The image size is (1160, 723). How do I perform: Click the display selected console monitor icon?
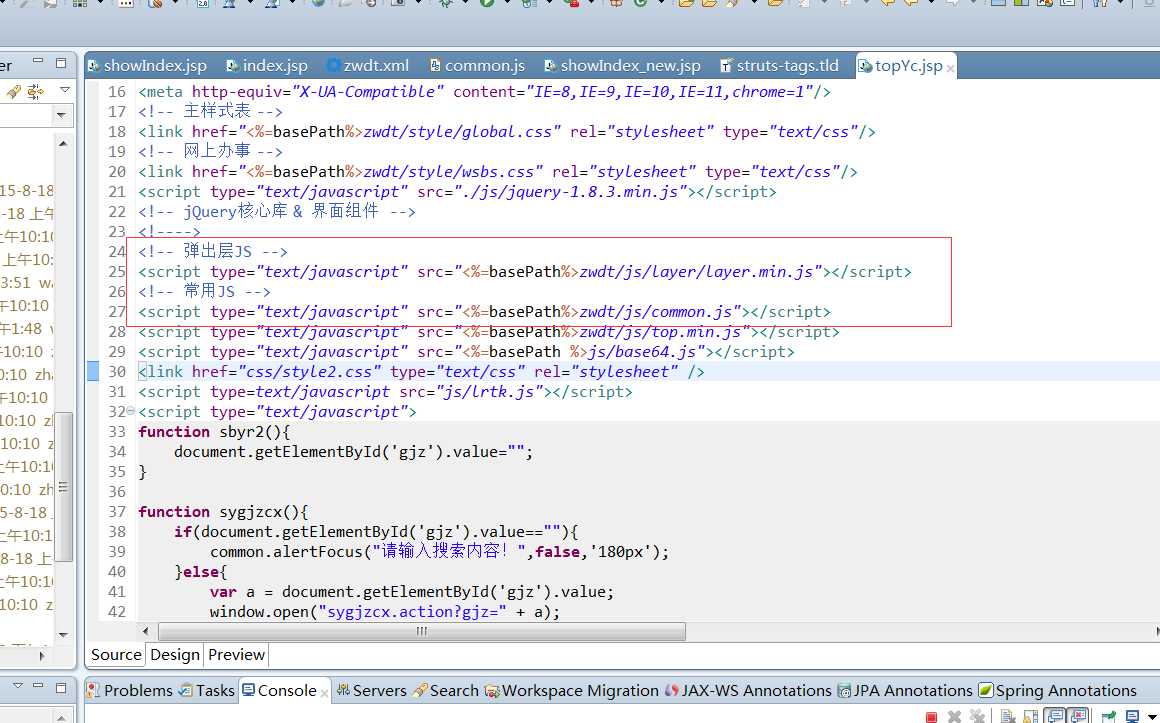(1132, 717)
